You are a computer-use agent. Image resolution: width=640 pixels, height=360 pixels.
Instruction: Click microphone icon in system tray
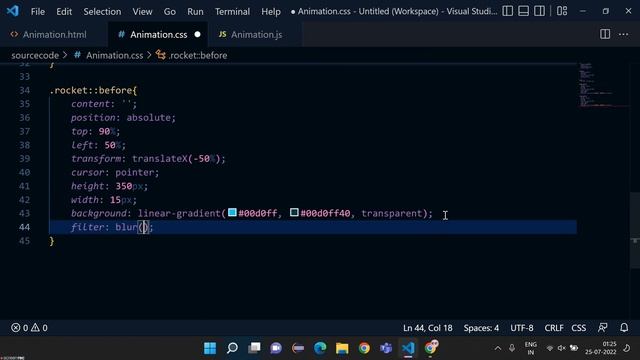pos(512,348)
